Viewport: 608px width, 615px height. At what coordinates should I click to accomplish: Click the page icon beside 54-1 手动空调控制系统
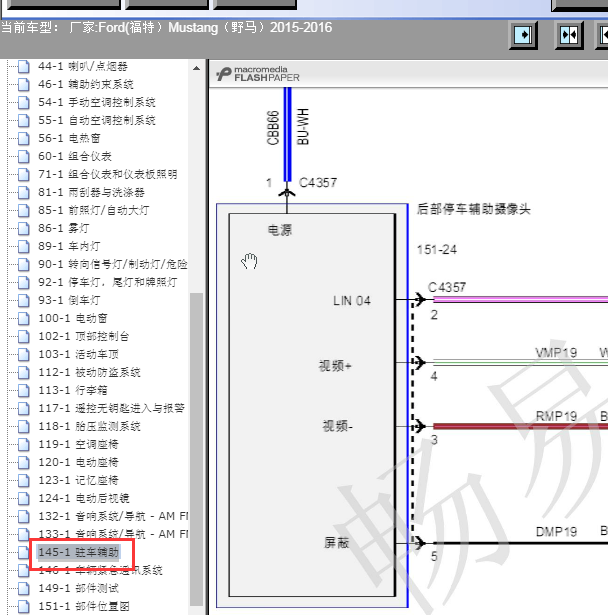tap(24, 102)
